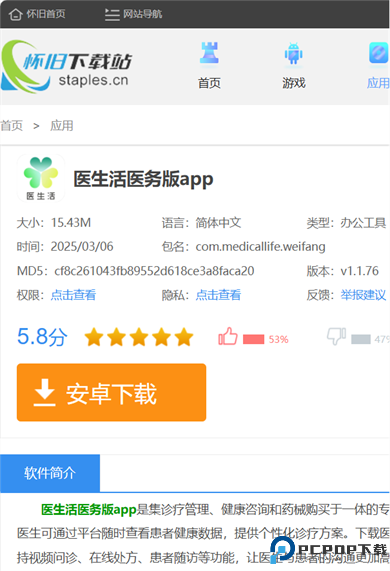The height and width of the screenshot is (571, 390).
Task: Click the chess rook 首页 icon
Action: tap(209, 54)
